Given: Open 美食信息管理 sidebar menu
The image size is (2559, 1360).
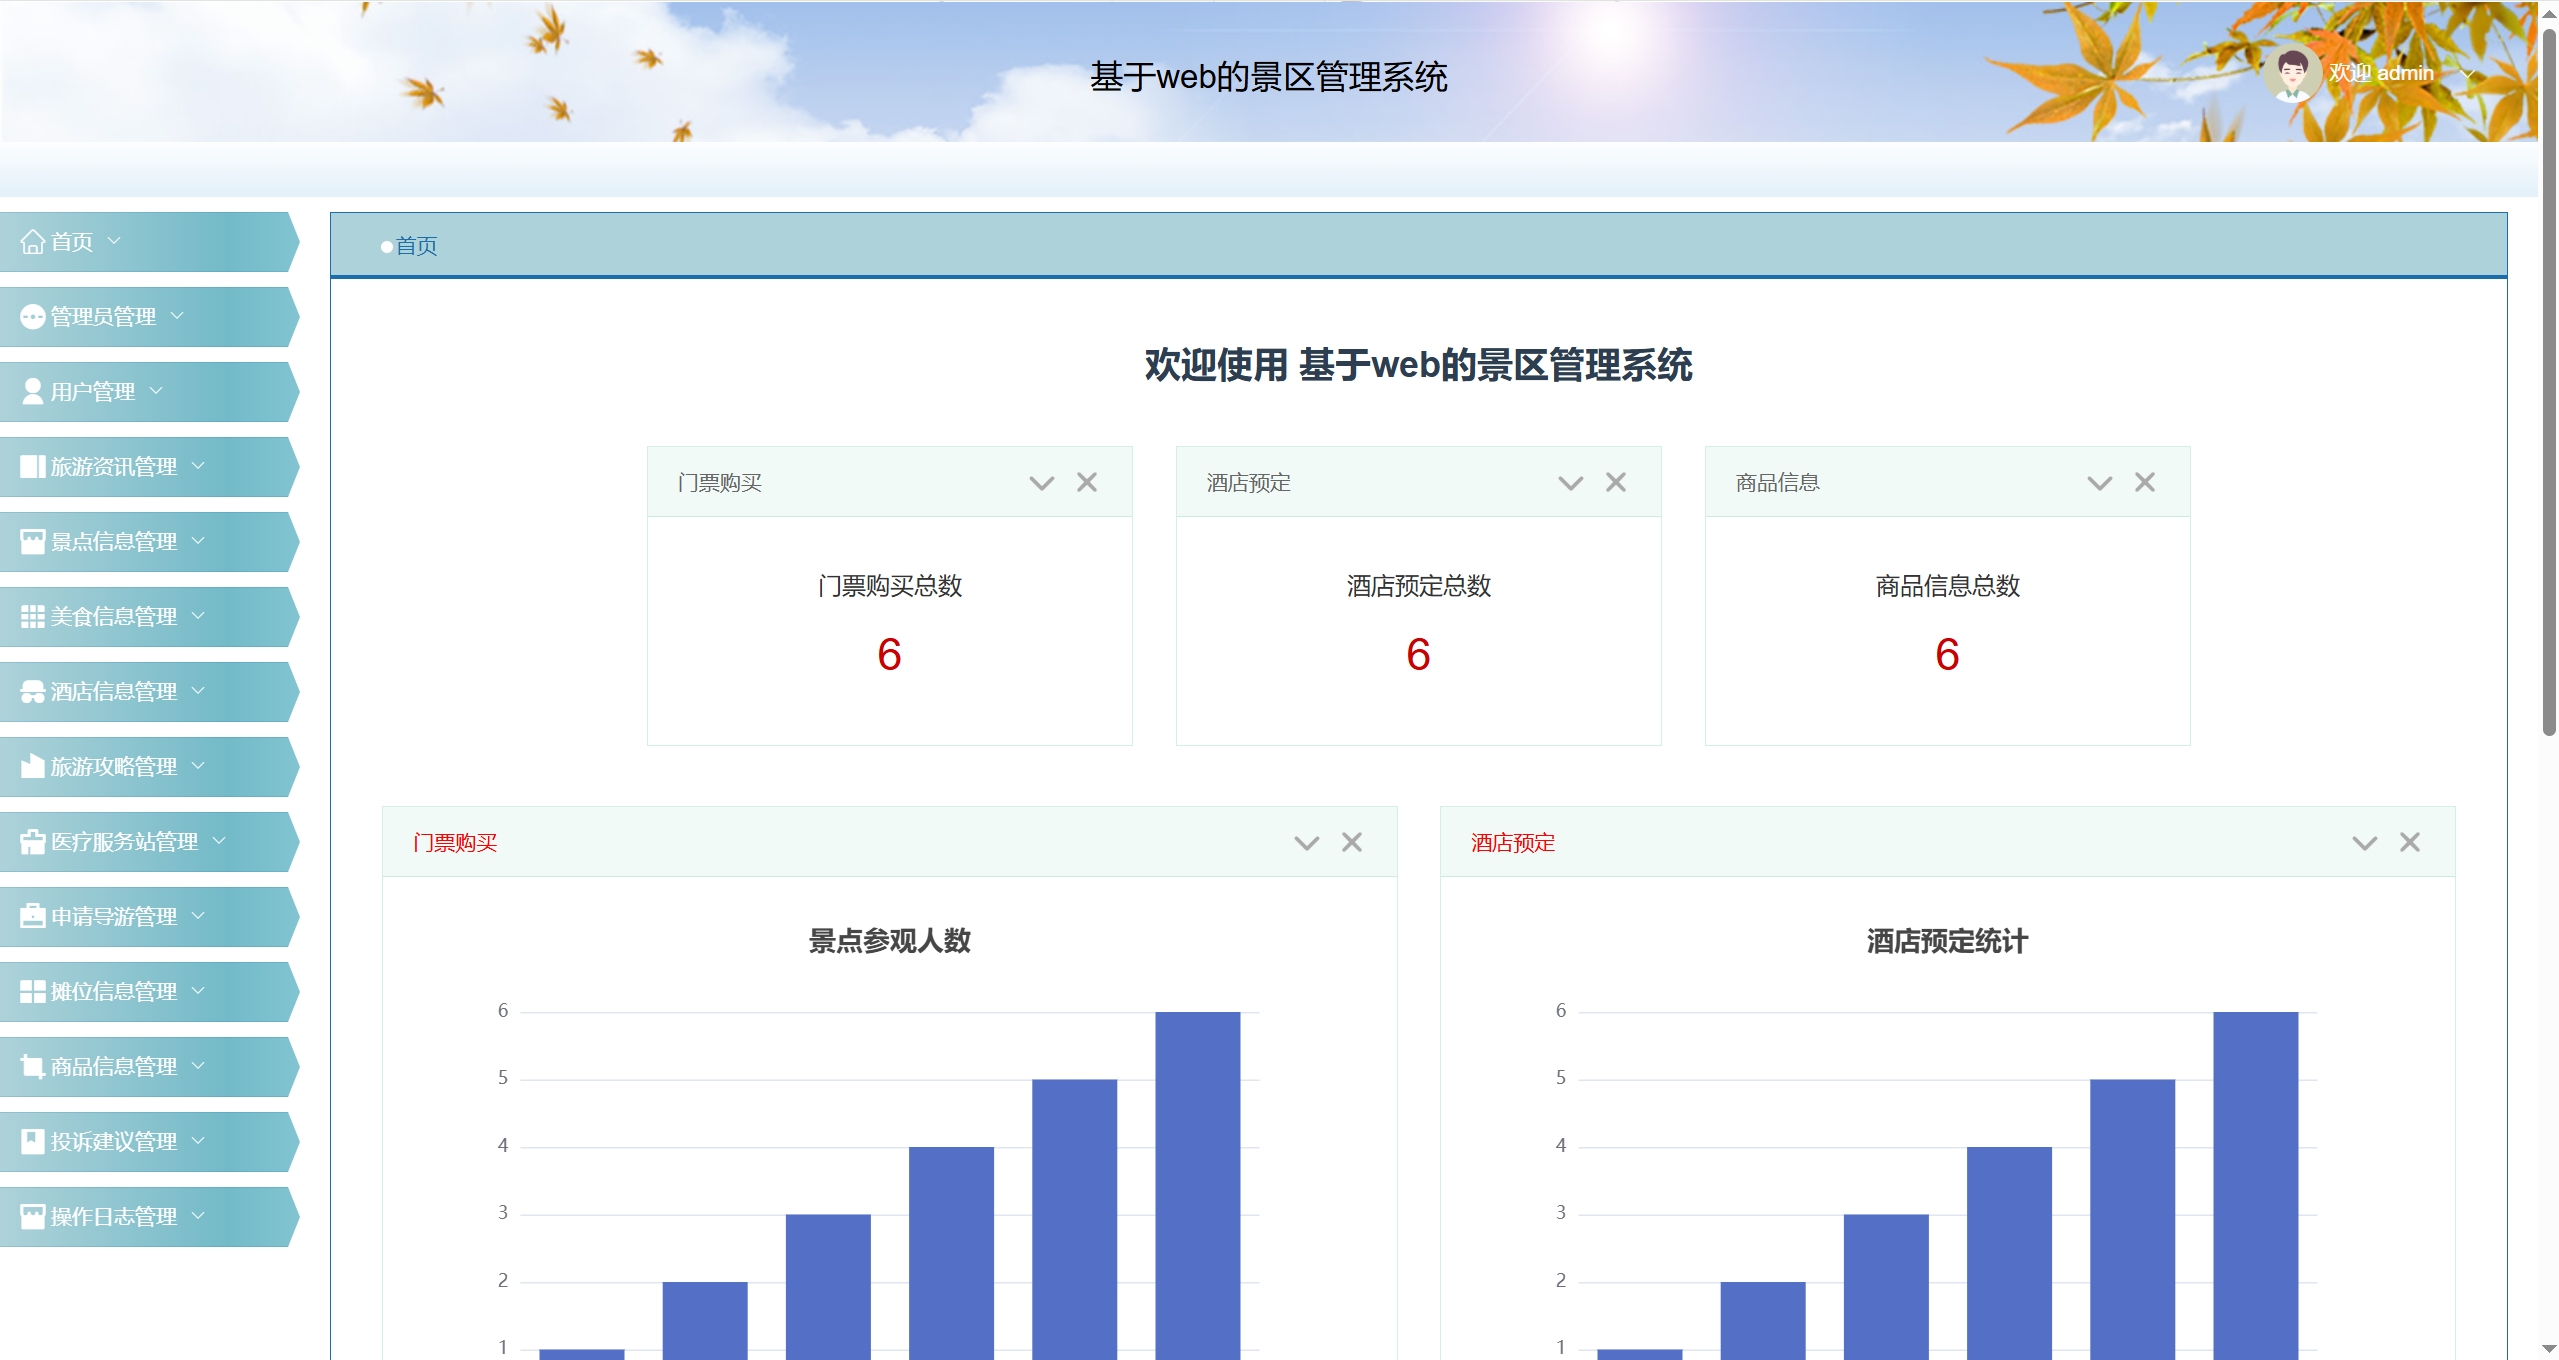Looking at the screenshot, I should pyautogui.click(x=148, y=617).
